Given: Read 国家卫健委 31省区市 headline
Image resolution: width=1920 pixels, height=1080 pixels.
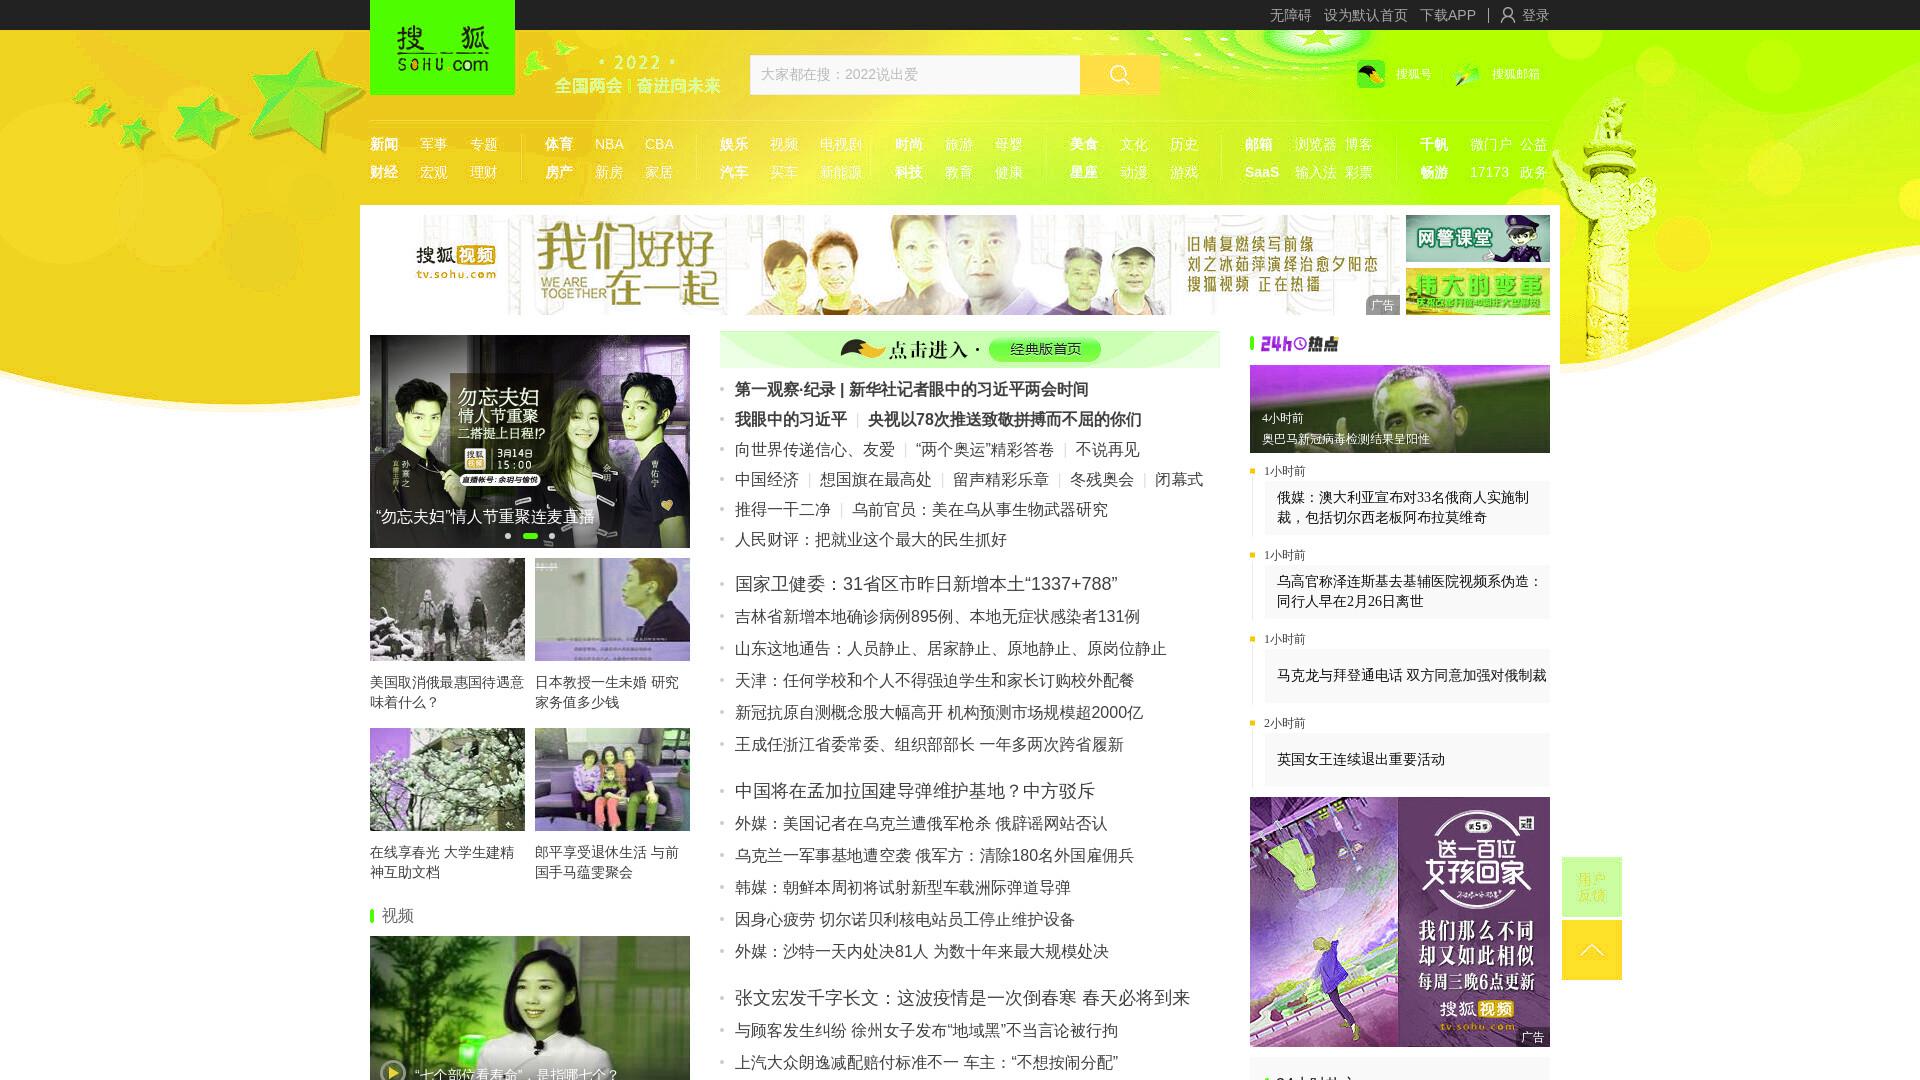Looking at the screenshot, I should click(926, 584).
